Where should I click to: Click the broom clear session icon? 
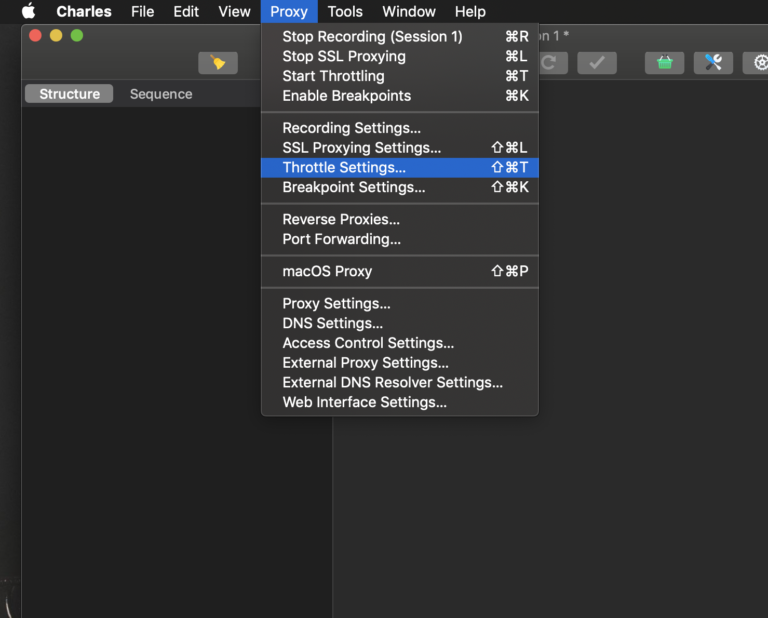click(218, 63)
